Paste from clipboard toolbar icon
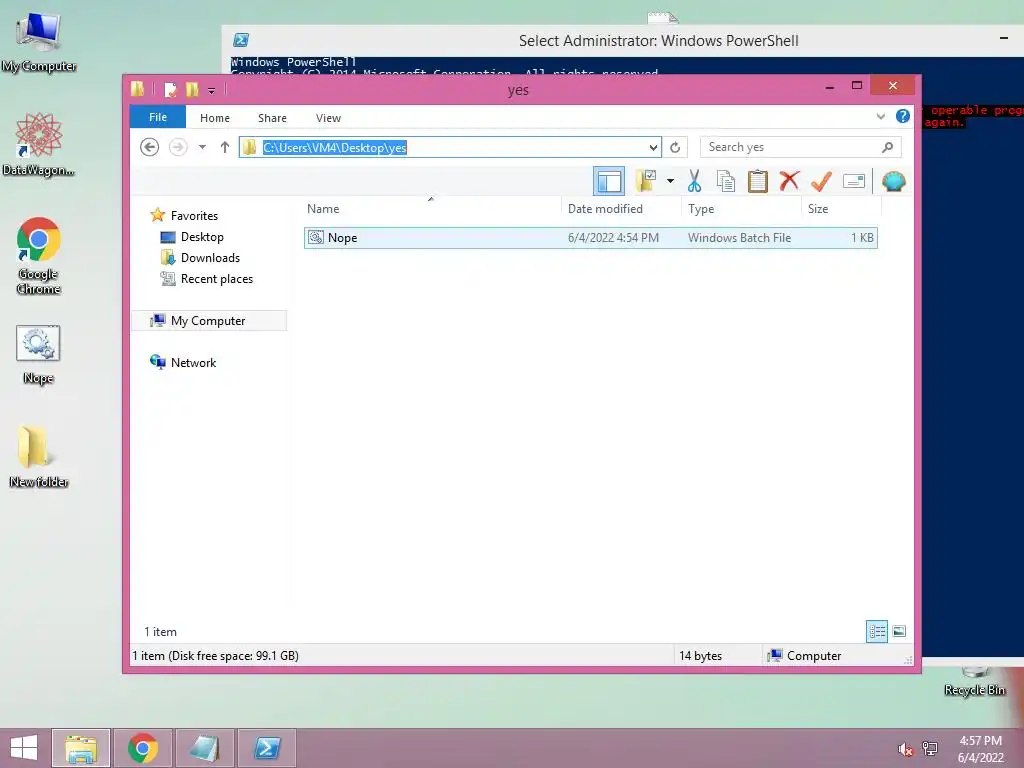The height and width of the screenshot is (768, 1024). click(758, 181)
